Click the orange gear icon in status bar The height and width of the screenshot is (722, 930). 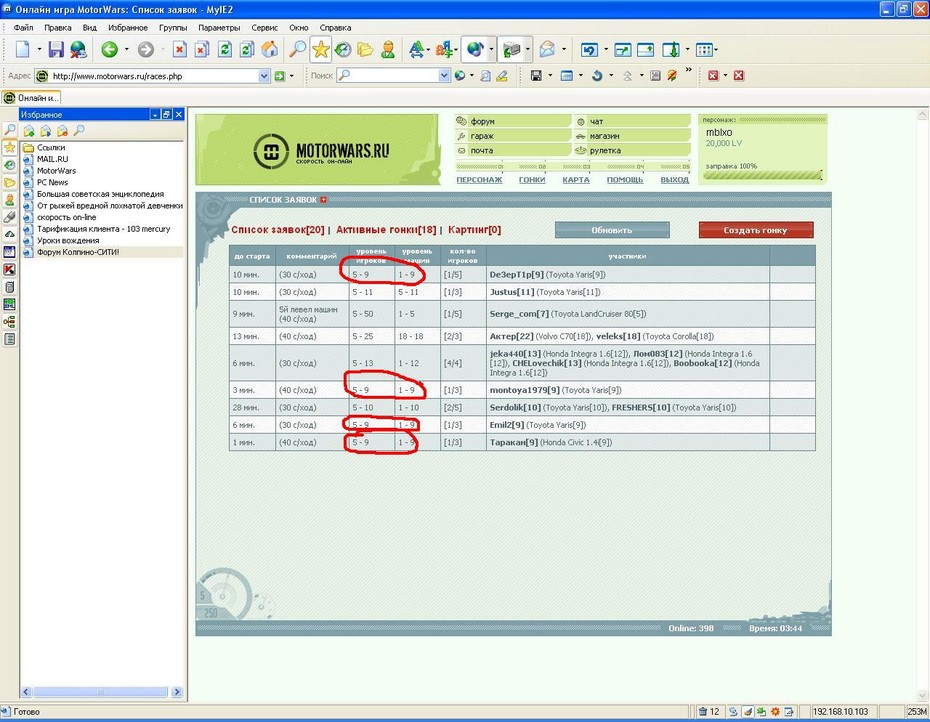[x=775, y=711]
